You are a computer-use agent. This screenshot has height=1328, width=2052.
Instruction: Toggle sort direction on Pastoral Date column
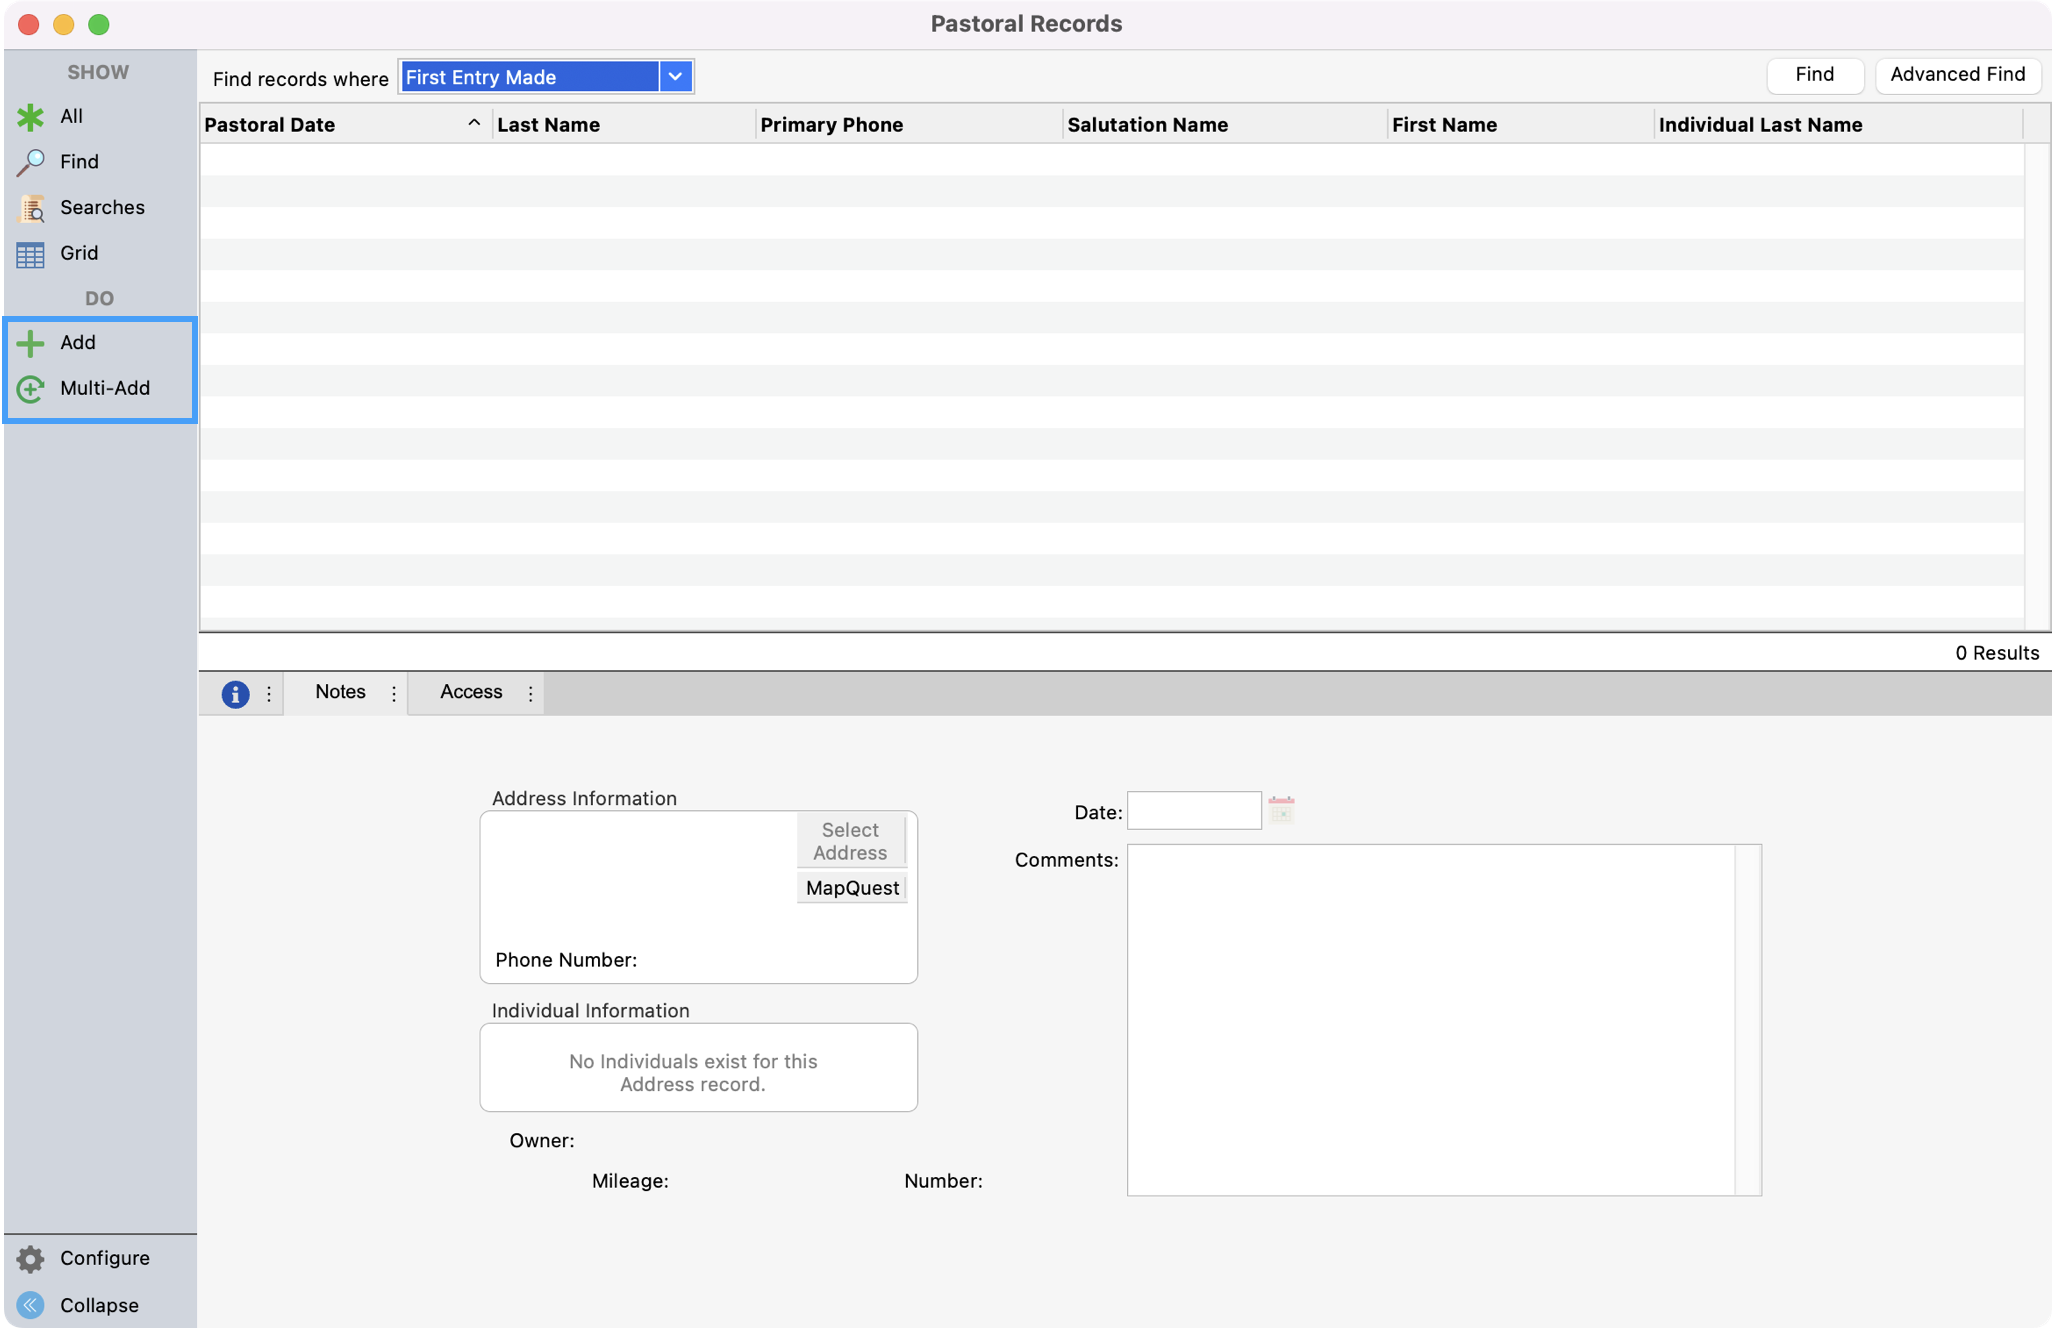473,123
